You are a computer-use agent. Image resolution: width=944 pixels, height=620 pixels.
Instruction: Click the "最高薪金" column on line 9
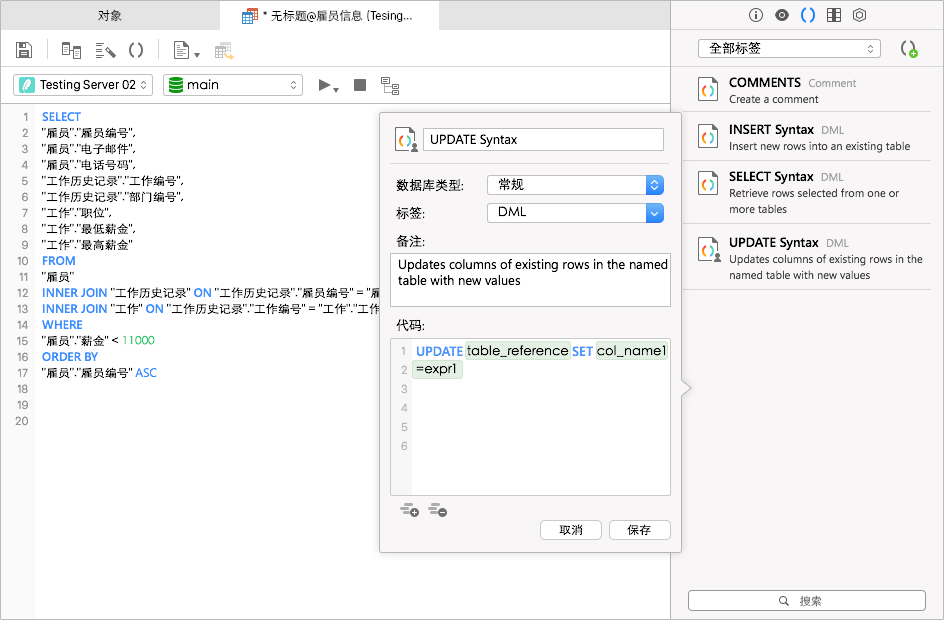(104, 244)
